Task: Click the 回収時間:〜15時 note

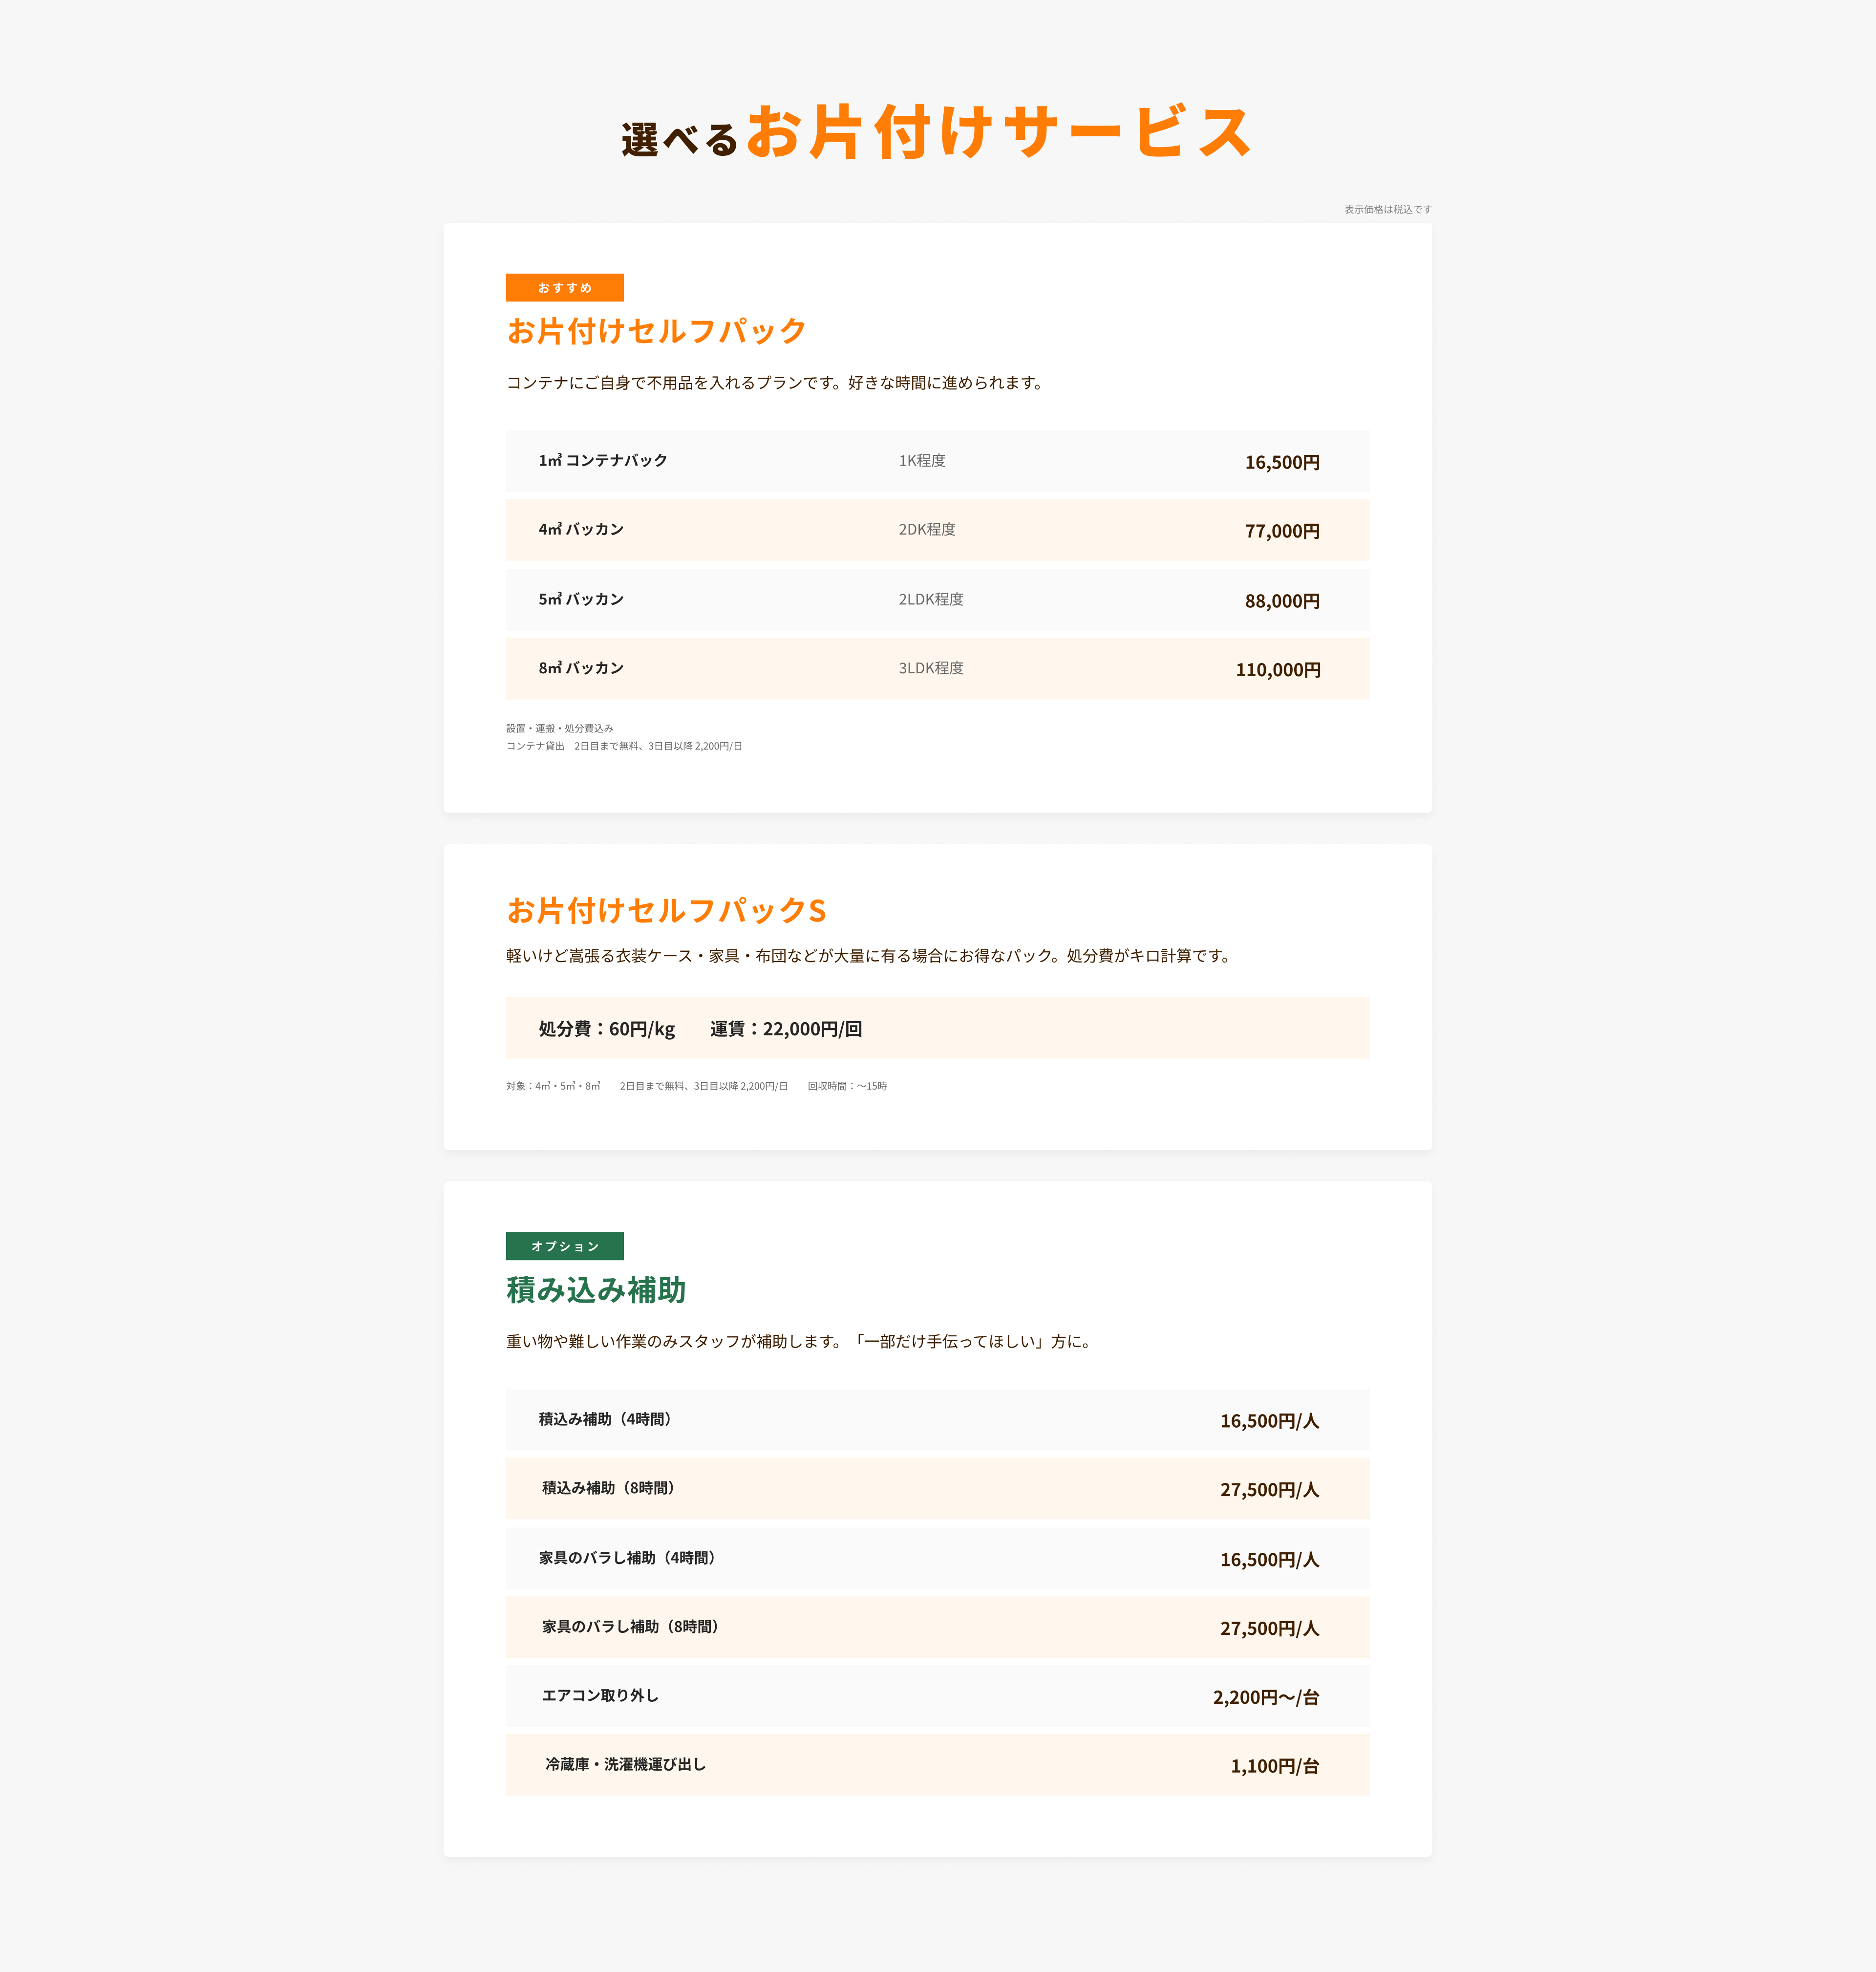Action: click(x=846, y=1086)
